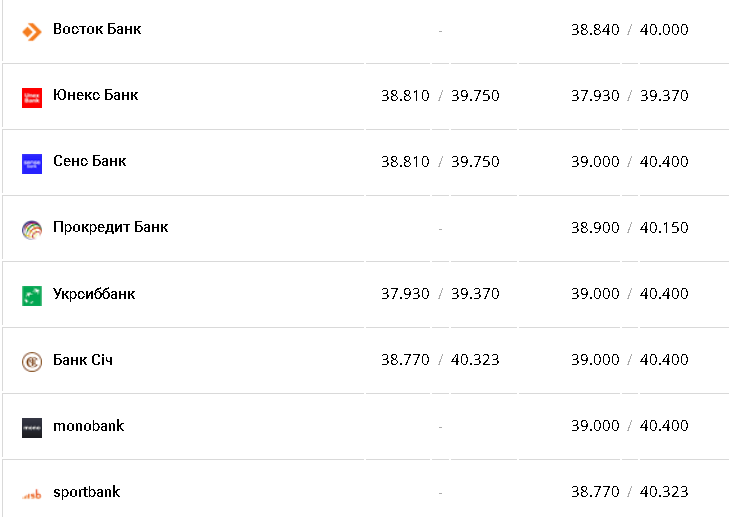Click the sportbank orange logo icon
Image resolution: width=729 pixels, height=517 pixels.
[x=32, y=493]
